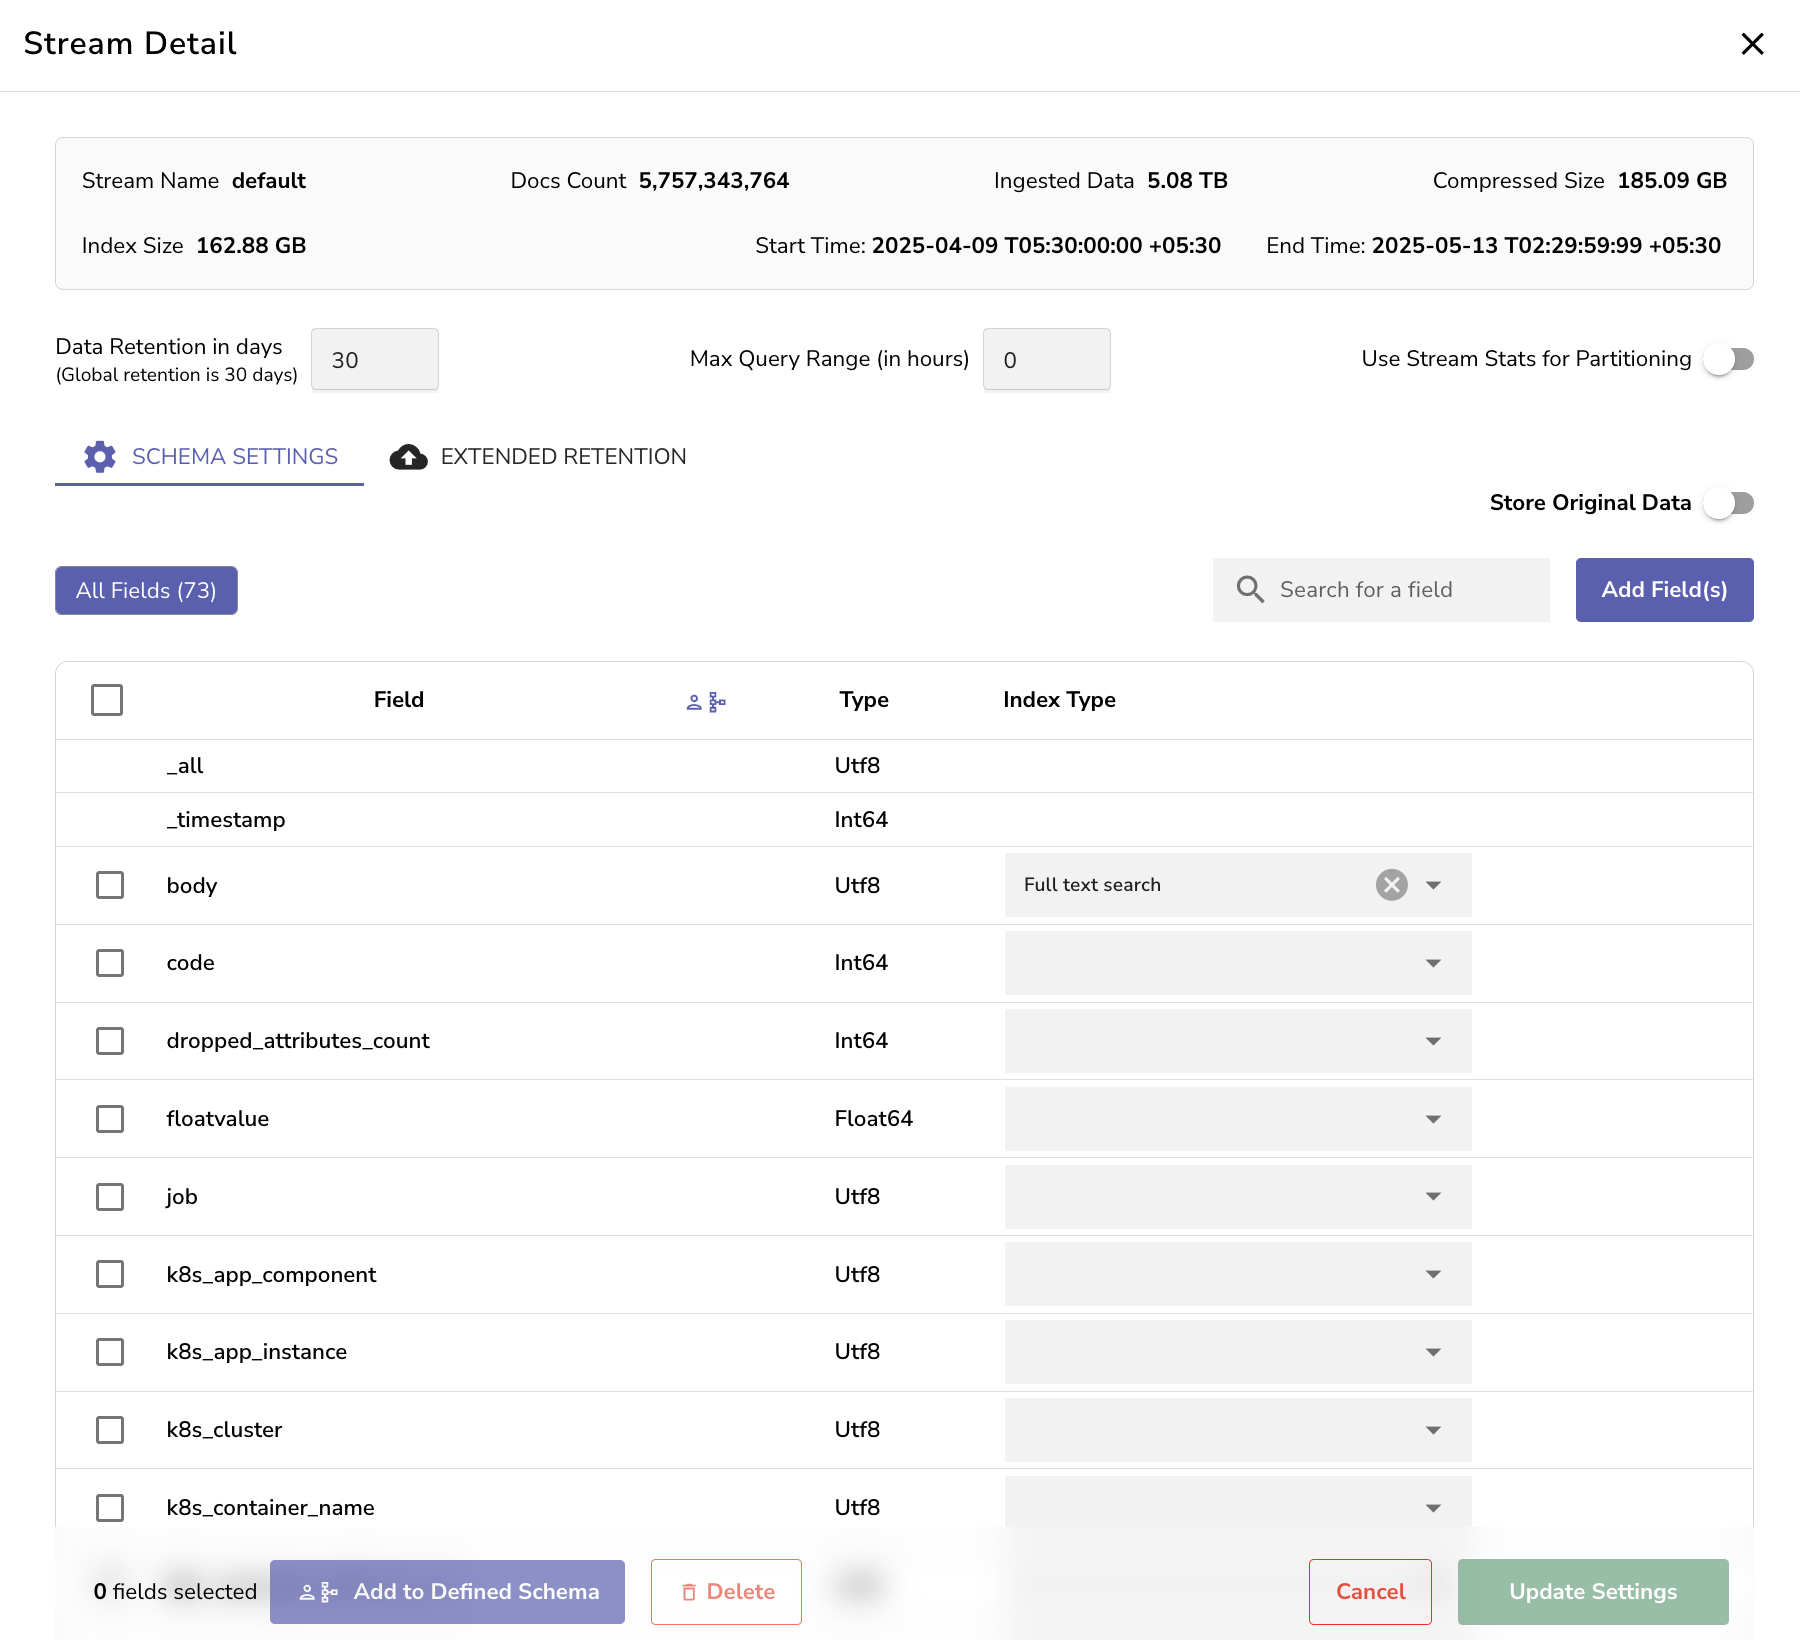1800x1640 pixels.
Task: Check the select-all fields header checkbox
Action: click(x=107, y=700)
